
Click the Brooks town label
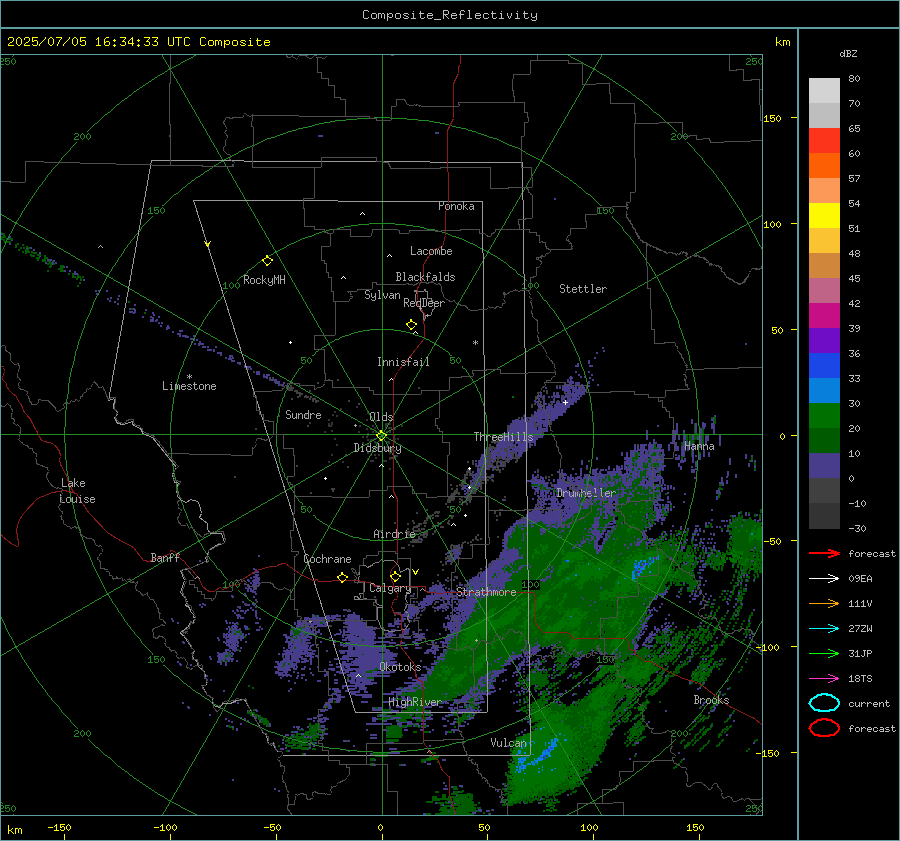click(x=711, y=700)
